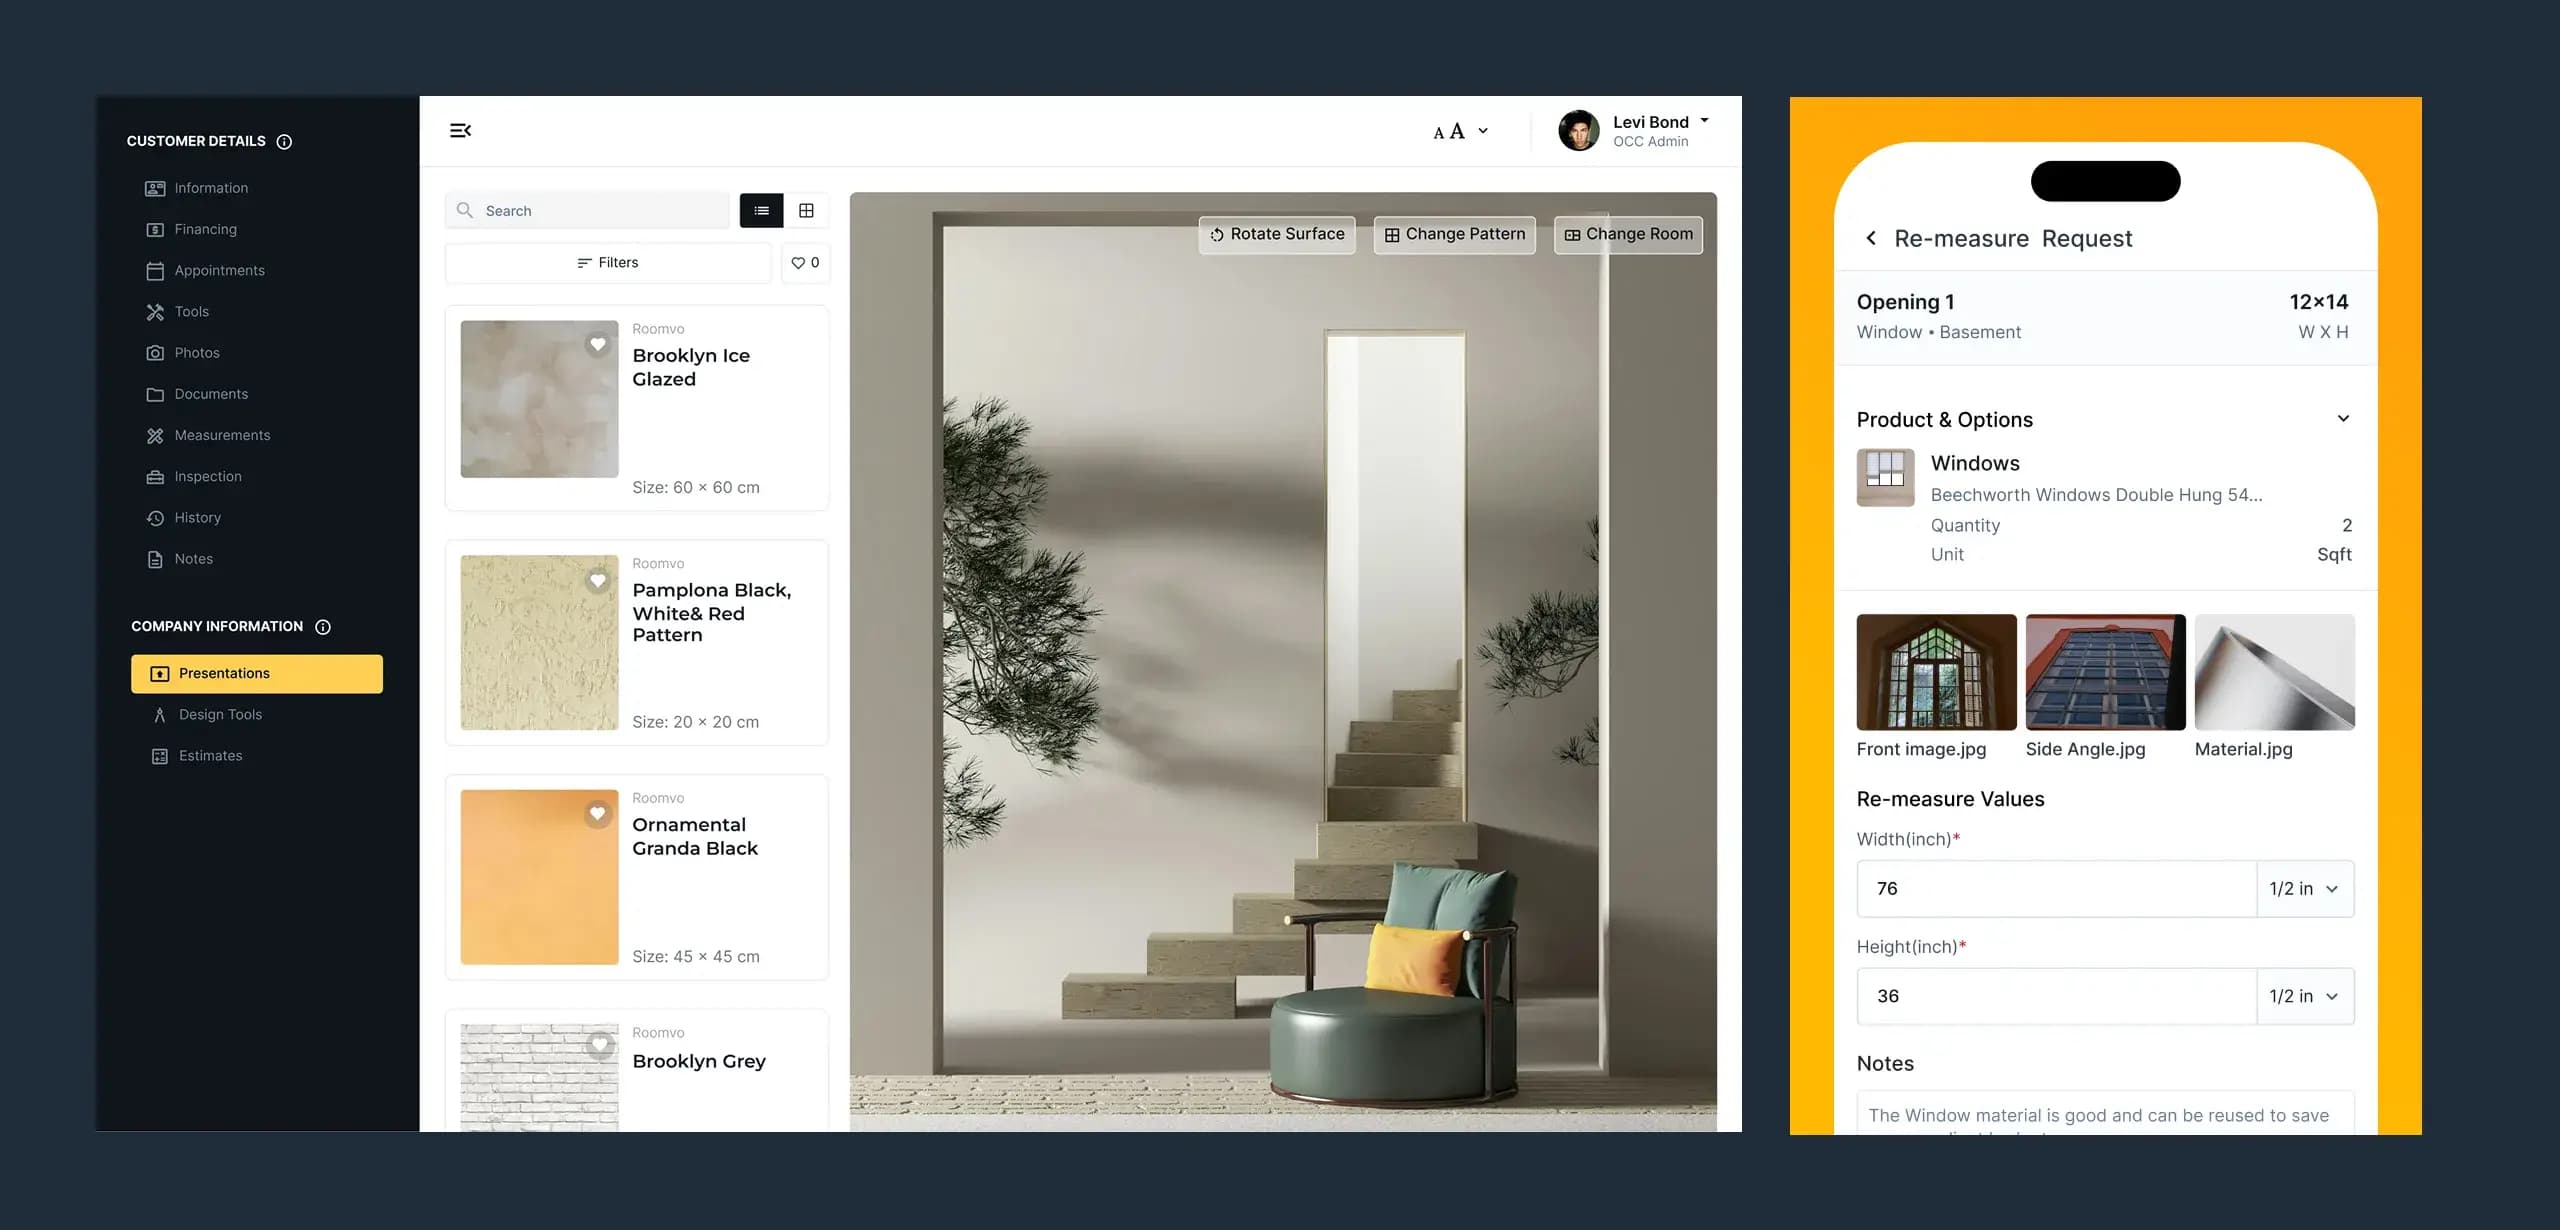This screenshot has width=2560, height=1230.
Task: Switch to list view
Action: coord(762,210)
